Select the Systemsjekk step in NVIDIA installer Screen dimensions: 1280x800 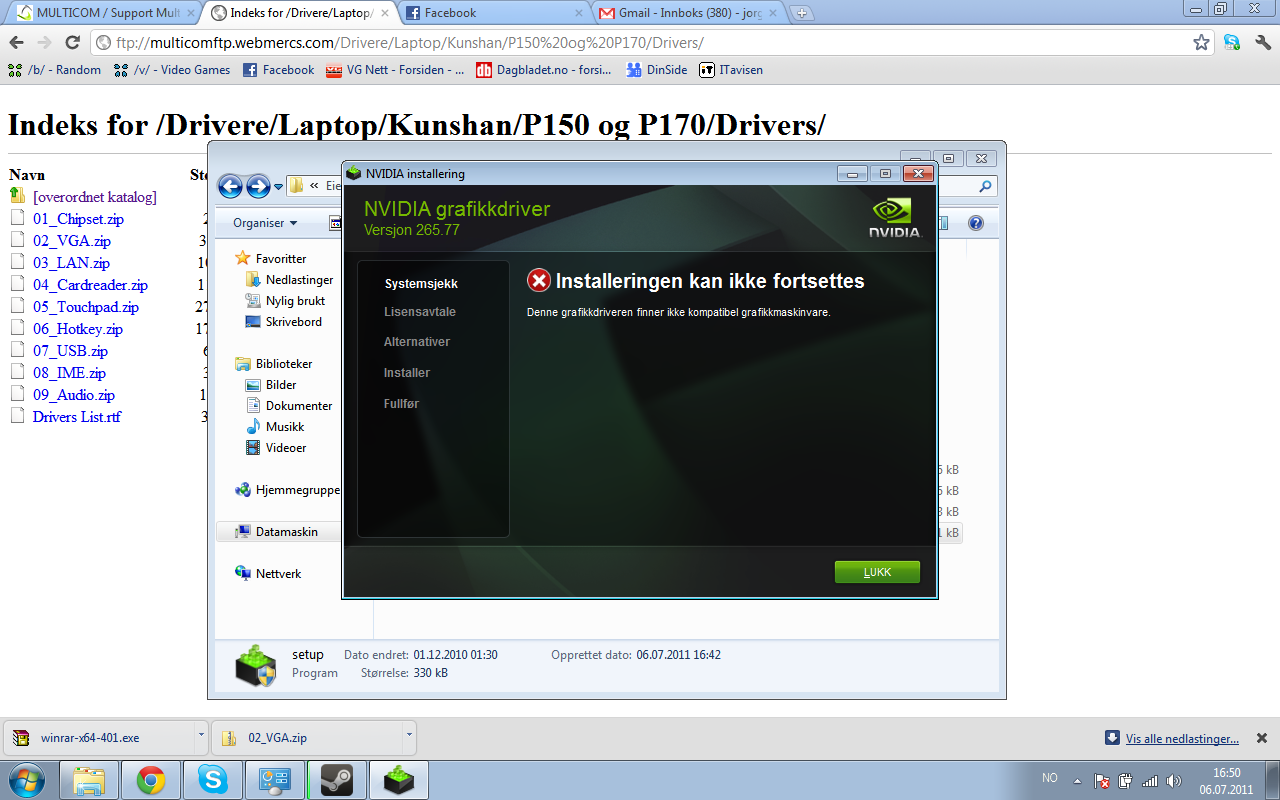(421, 284)
